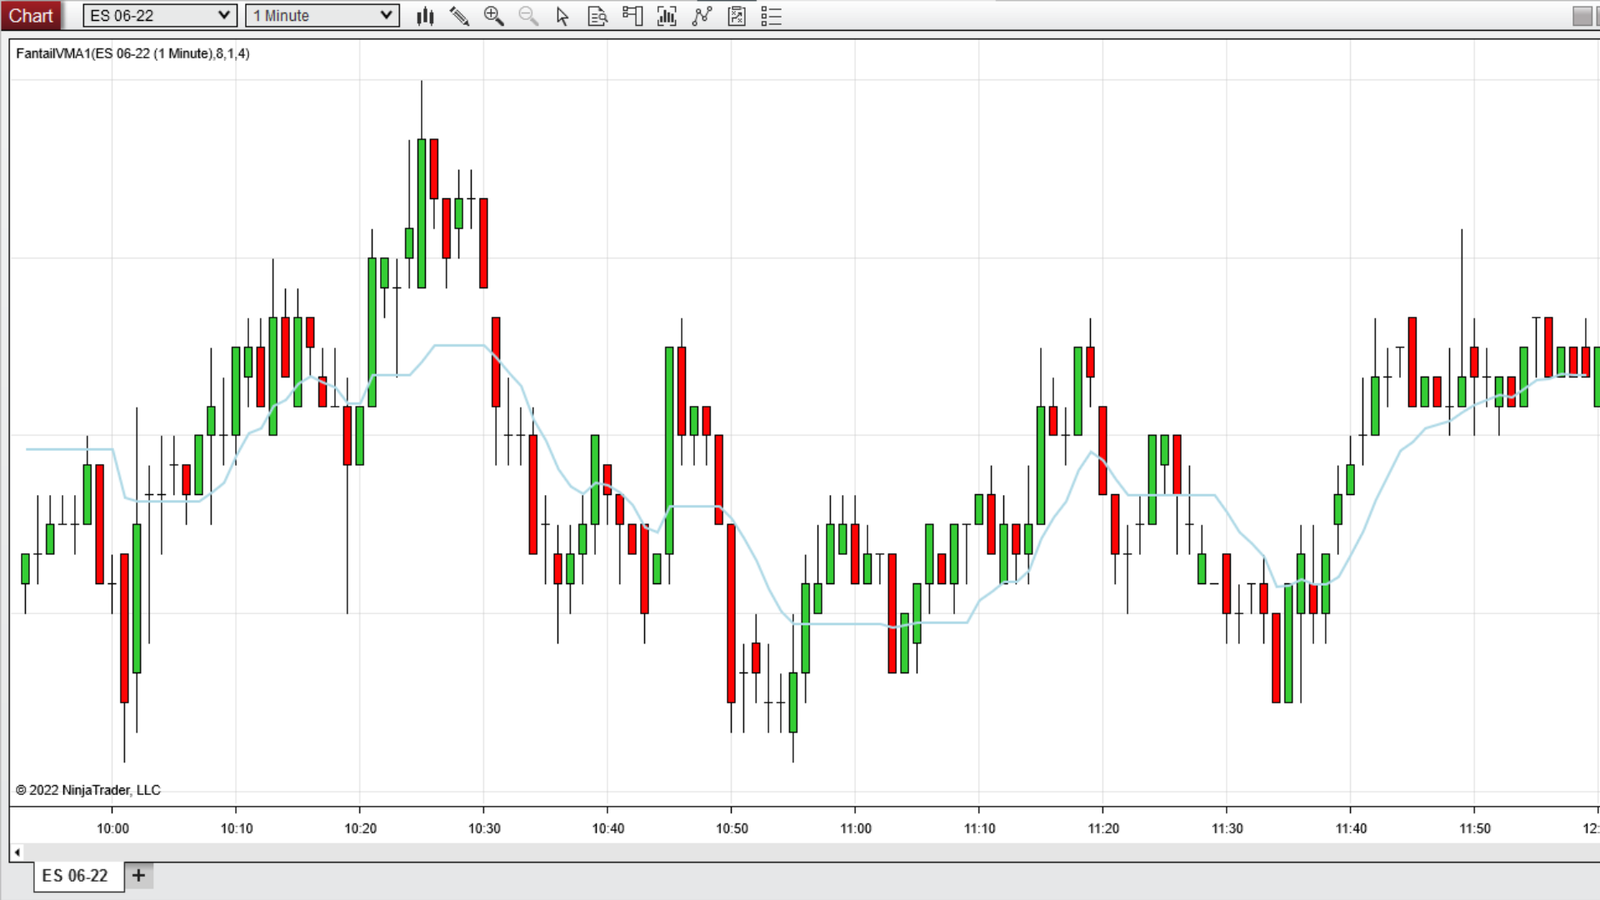
Task: Click the horizontal scrollbar track below the chart
Action: click(x=812, y=852)
